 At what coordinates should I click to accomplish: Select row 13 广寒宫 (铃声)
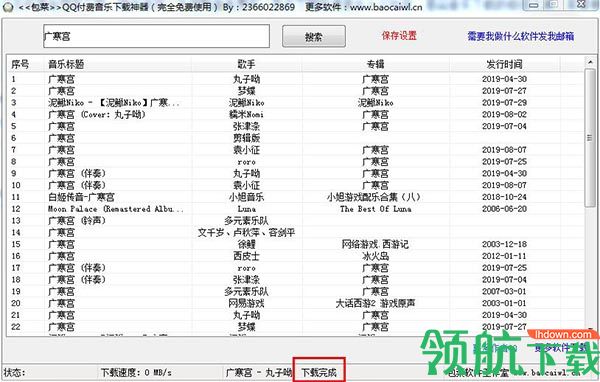(77, 221)
